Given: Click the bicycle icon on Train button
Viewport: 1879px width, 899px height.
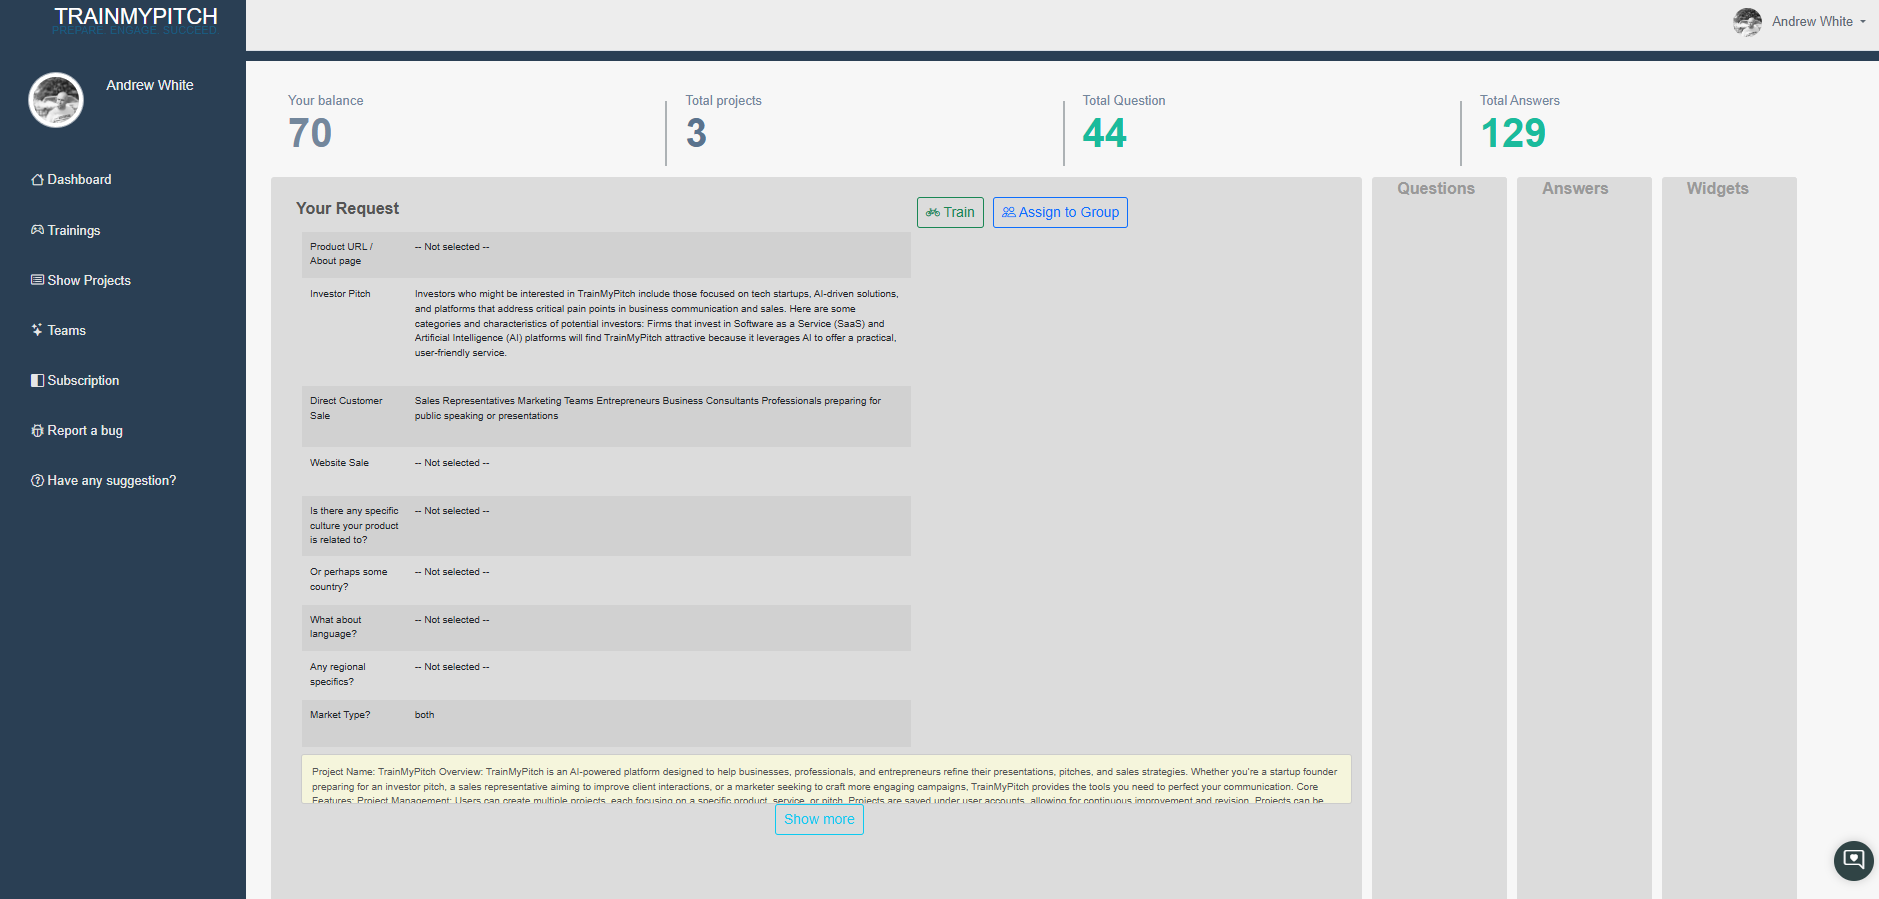Looking at the screenshot, I should pyautogui.click(x=933, y=212).
